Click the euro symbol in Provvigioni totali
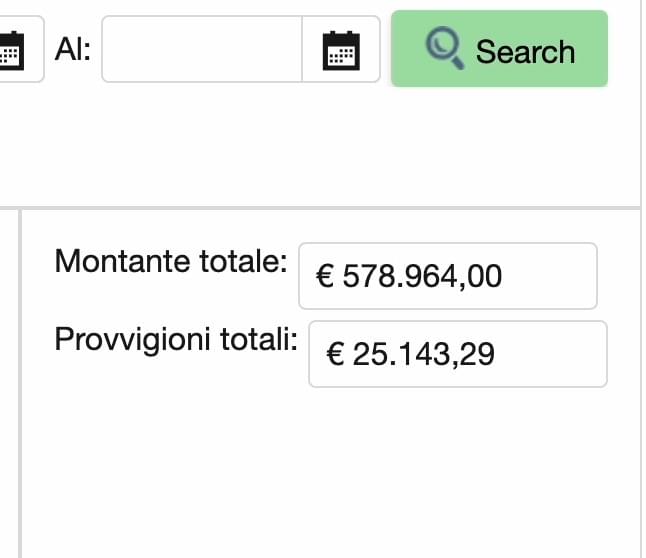646x558 pixels. tap(335, 354)
